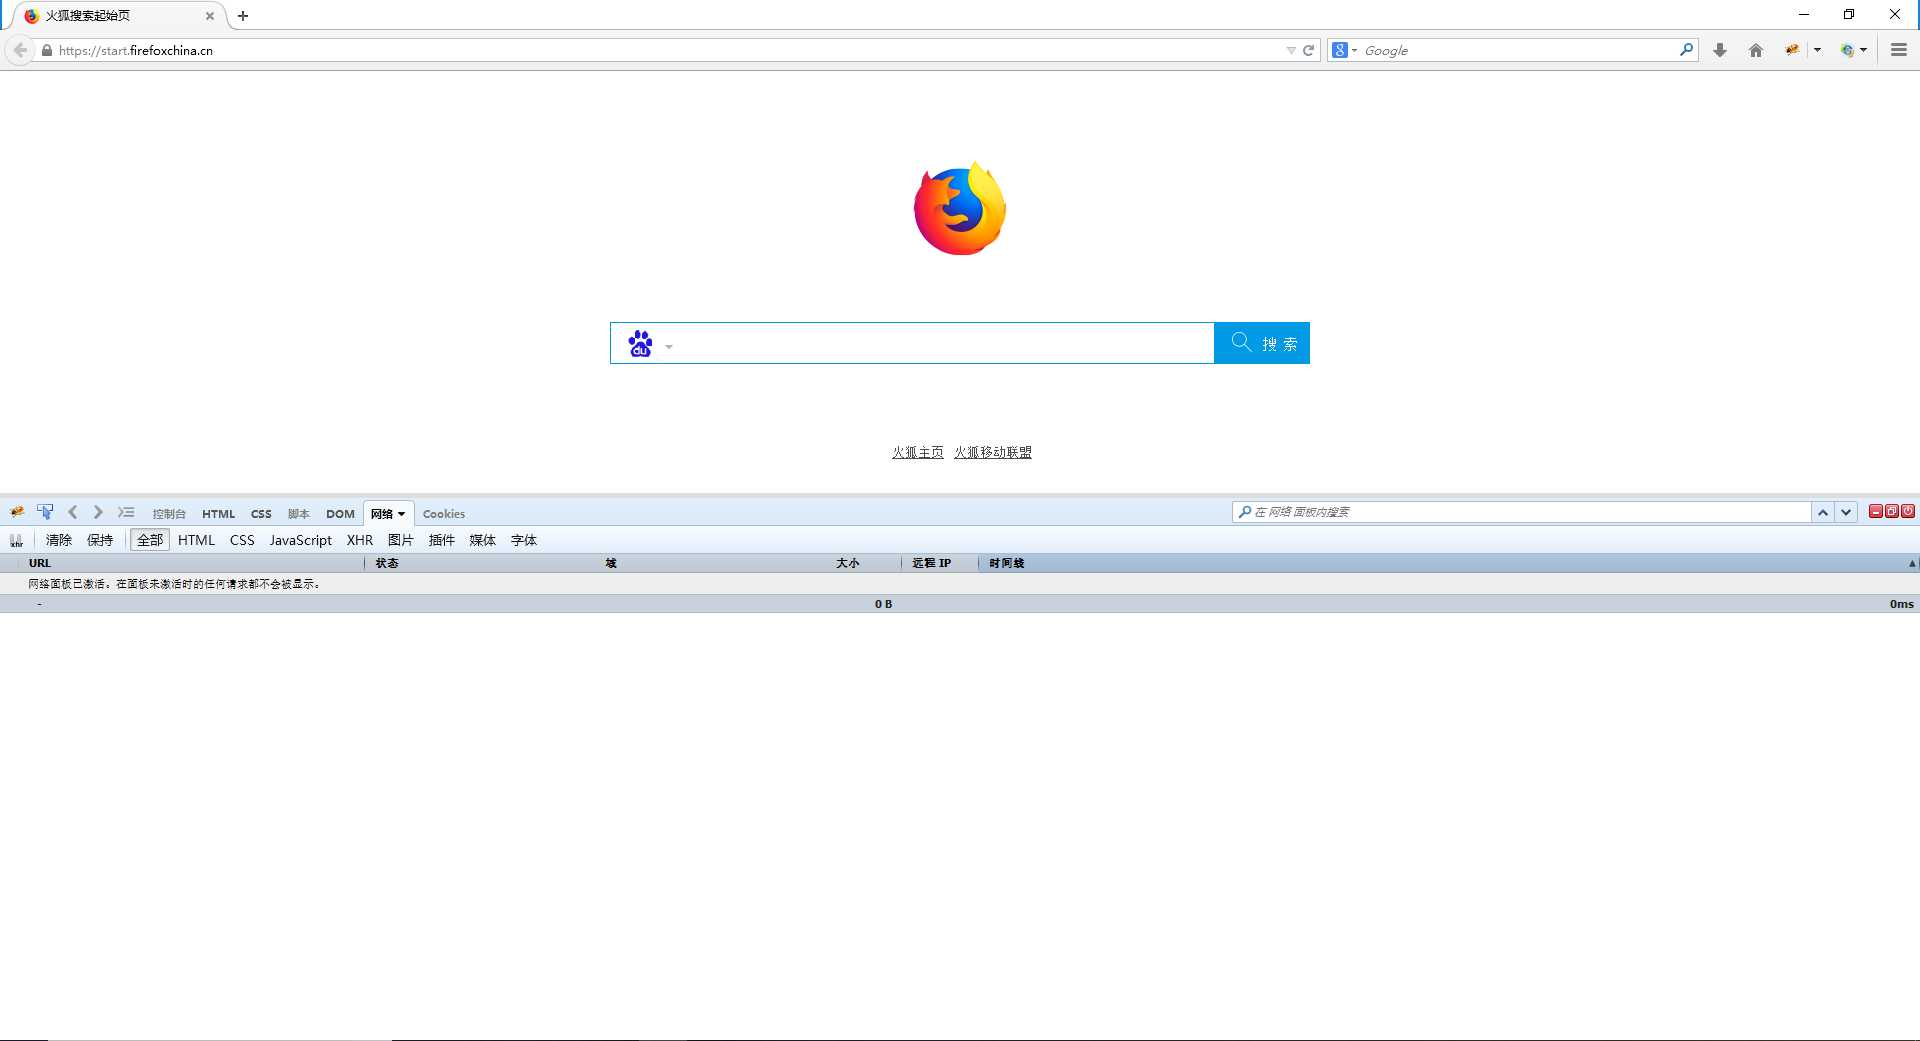1920x1041 pixels.
Task: Filter network requests by XHR
Action: coord(360,540)
